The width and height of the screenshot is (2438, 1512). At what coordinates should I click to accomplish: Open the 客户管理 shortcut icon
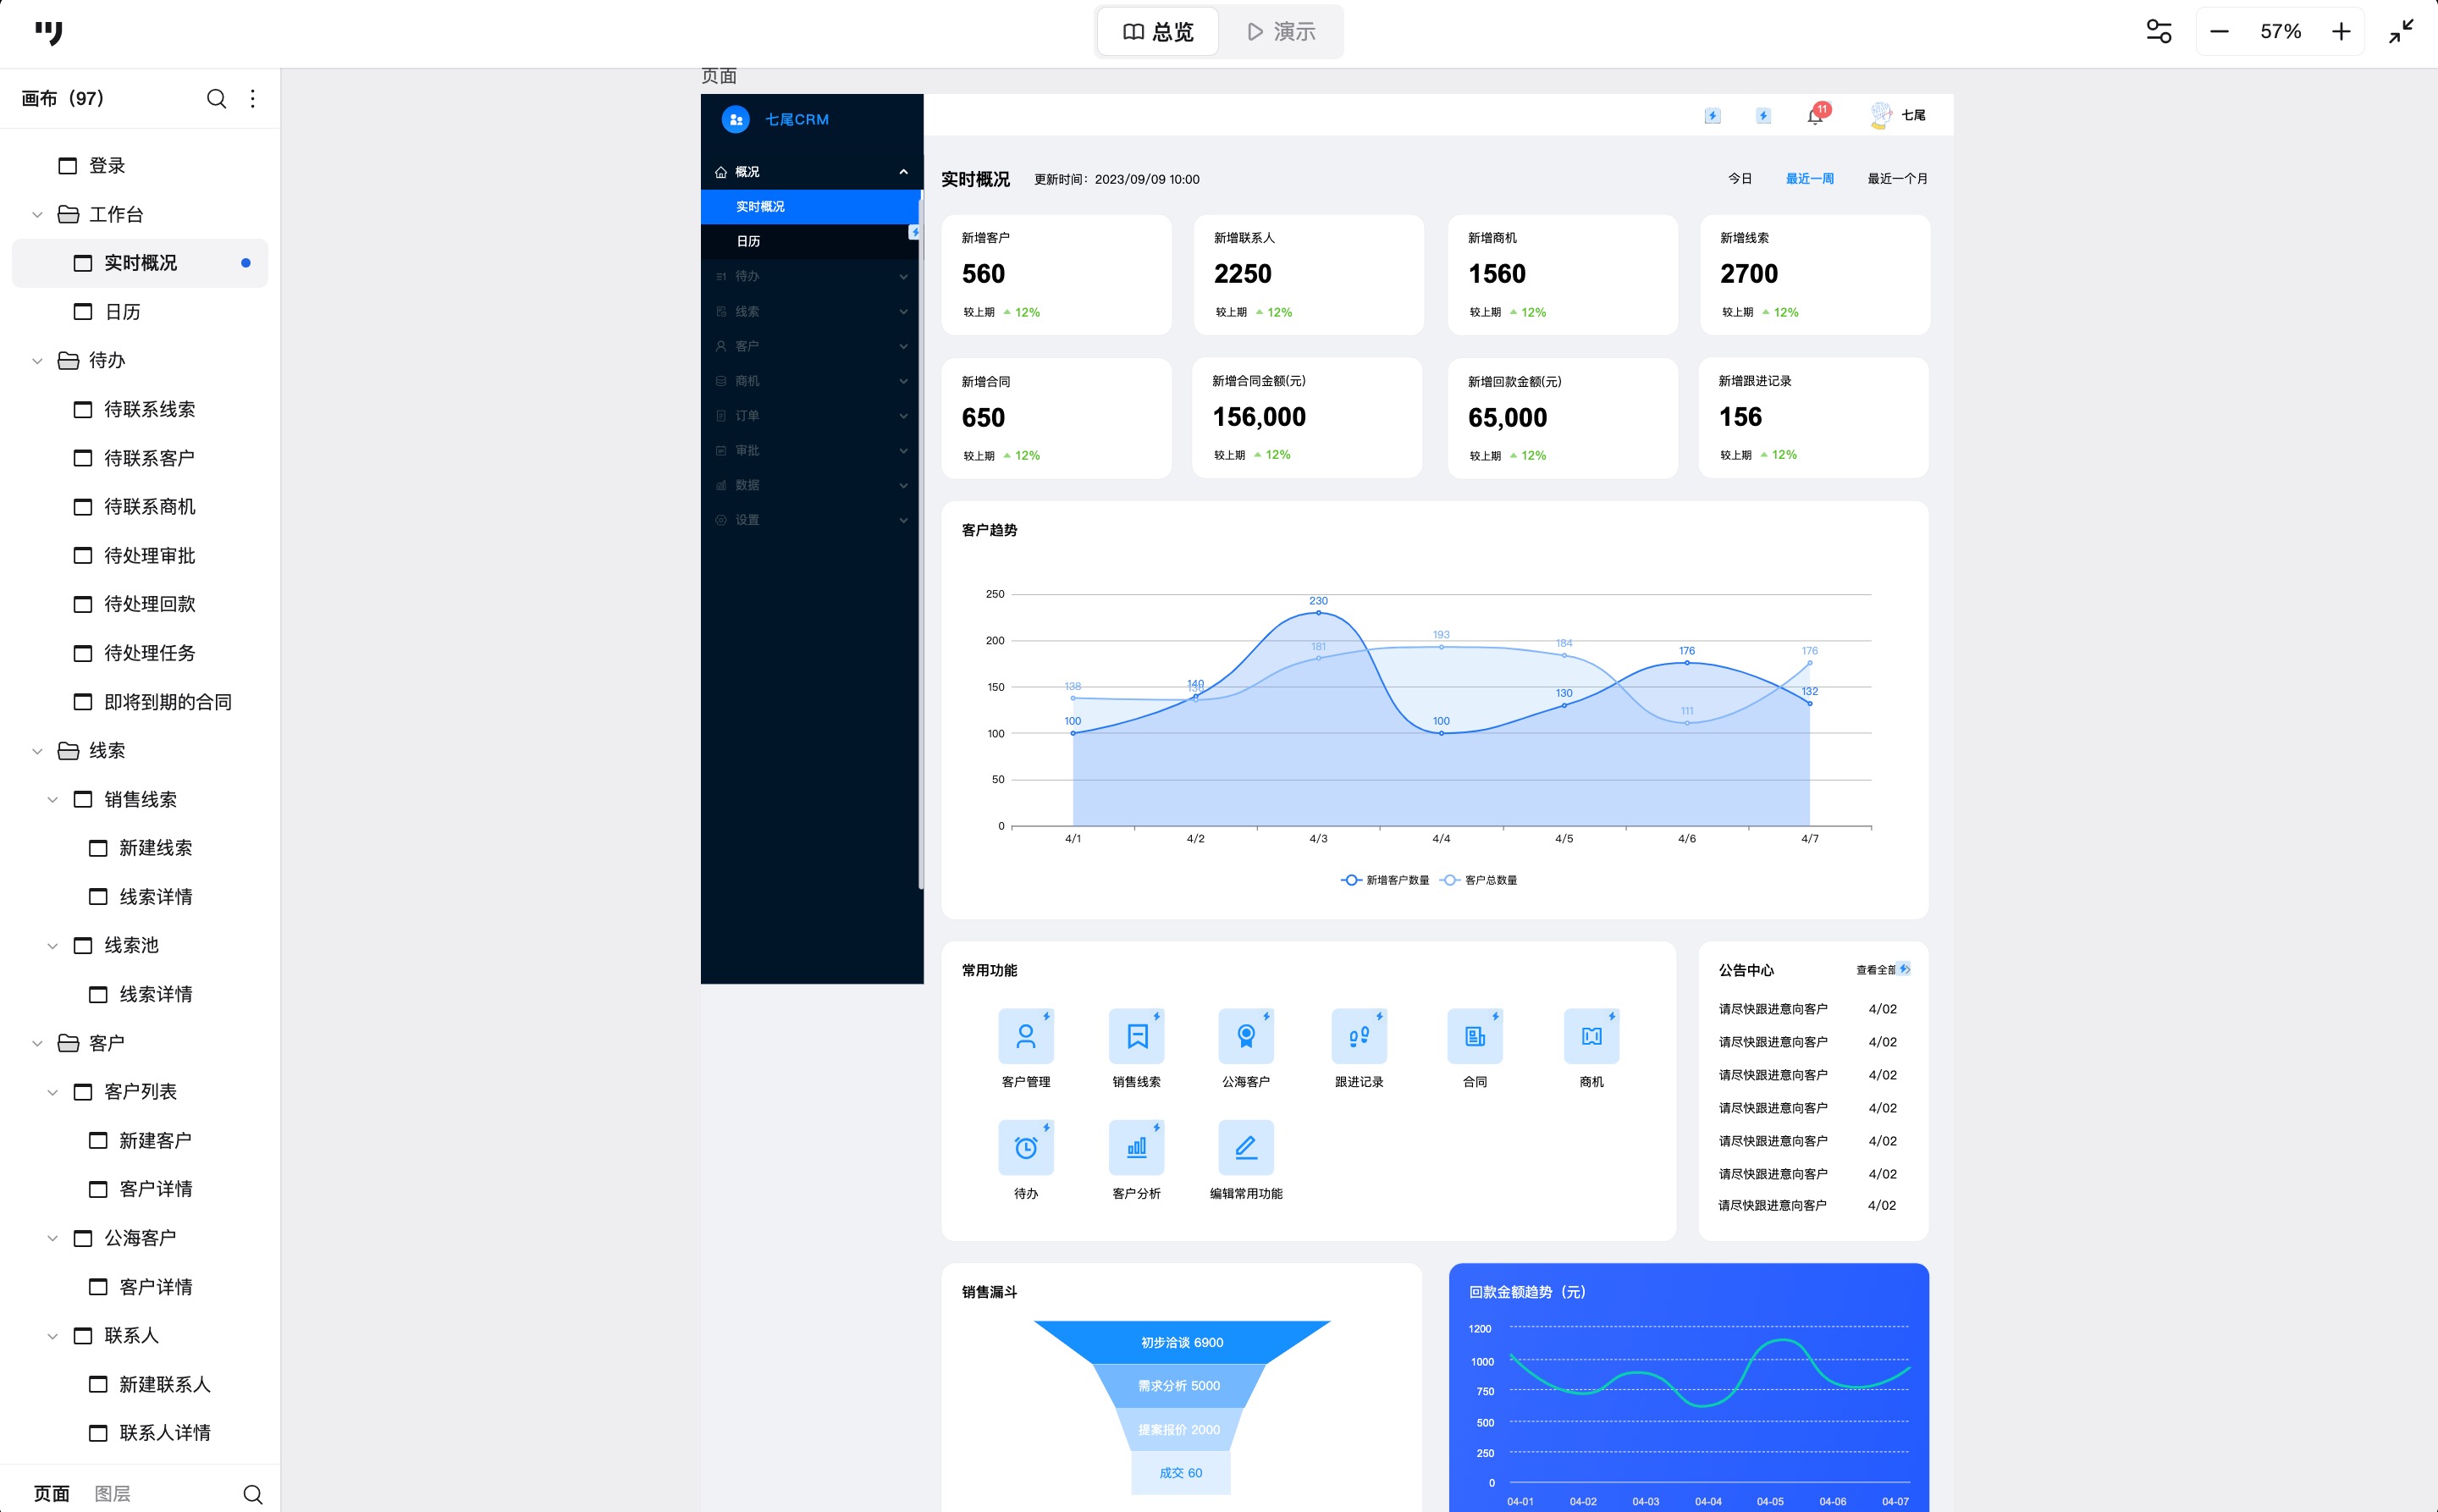click(x=1025, y=1036)
